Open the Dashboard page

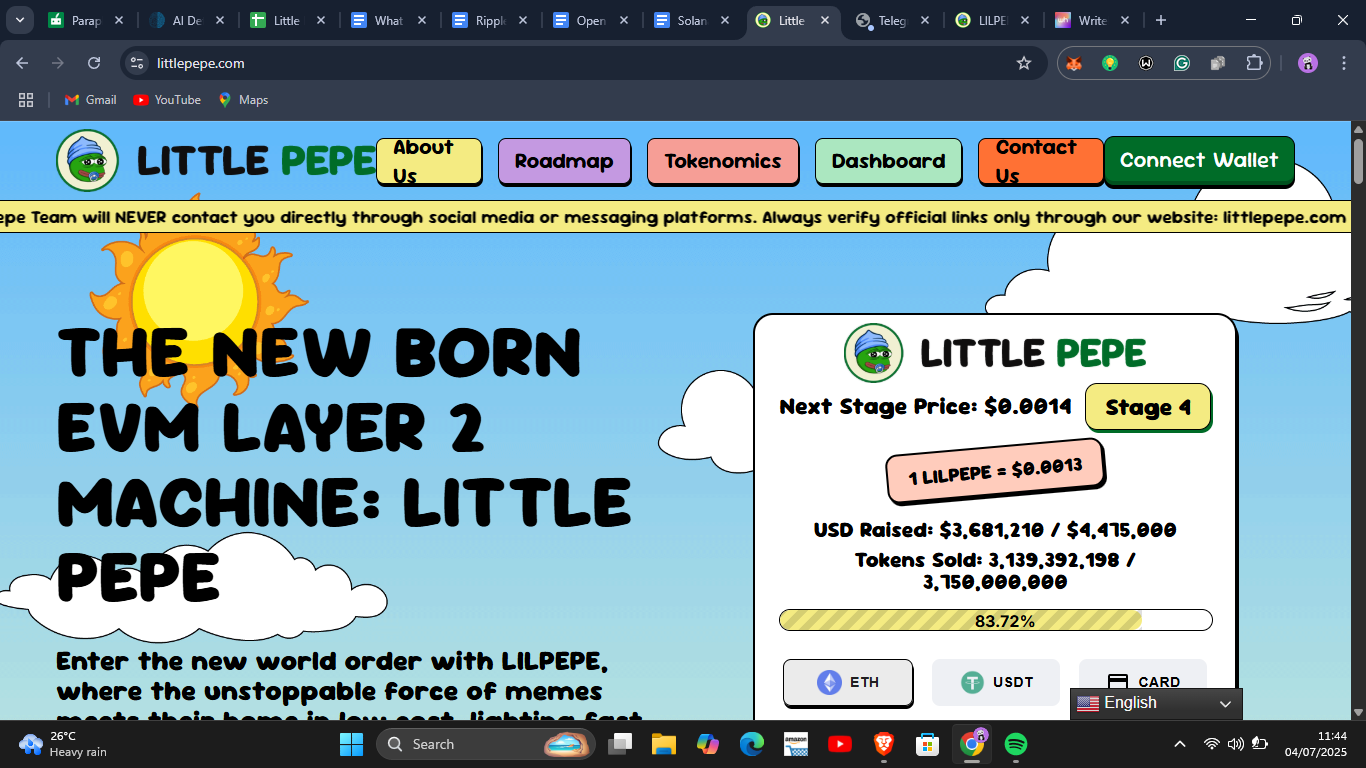point(888,161)
